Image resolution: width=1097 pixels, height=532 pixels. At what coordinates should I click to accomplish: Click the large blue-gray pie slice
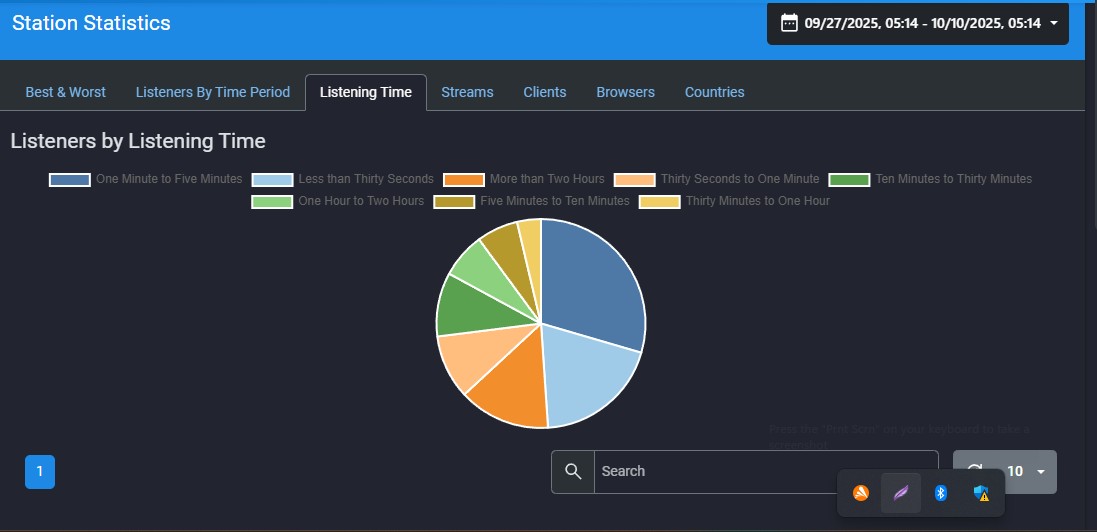pyautogui.click(x=590, y=285)
